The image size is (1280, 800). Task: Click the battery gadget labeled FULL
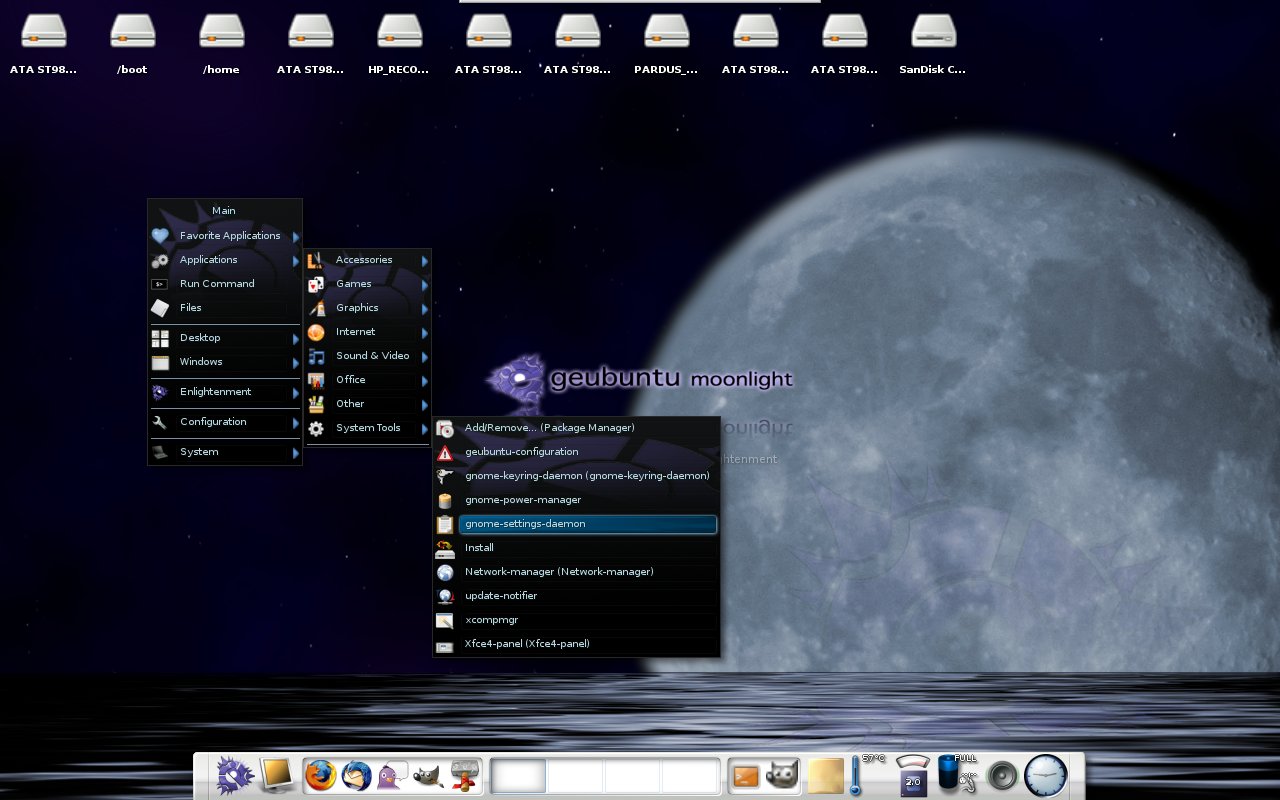[957, 775]
